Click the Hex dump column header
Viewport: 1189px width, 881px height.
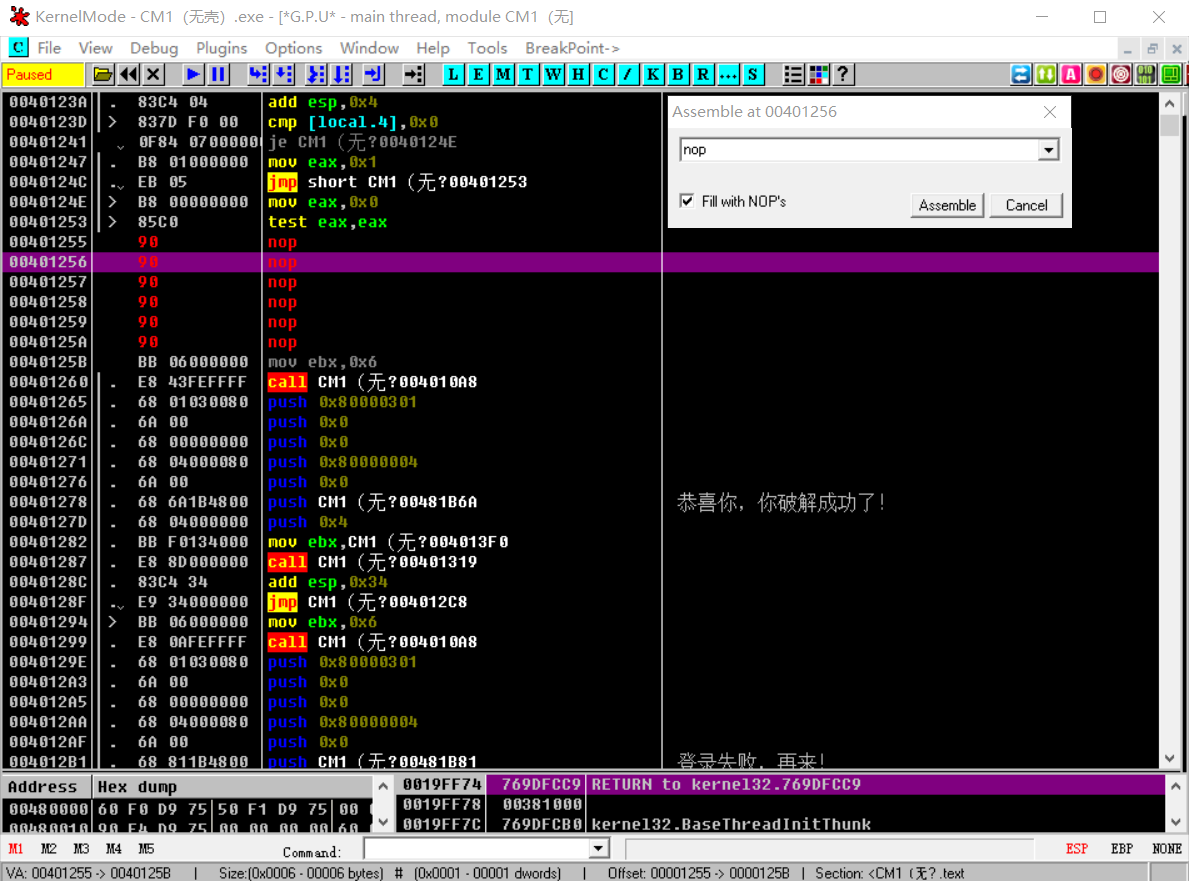click(x=232, y=787)
